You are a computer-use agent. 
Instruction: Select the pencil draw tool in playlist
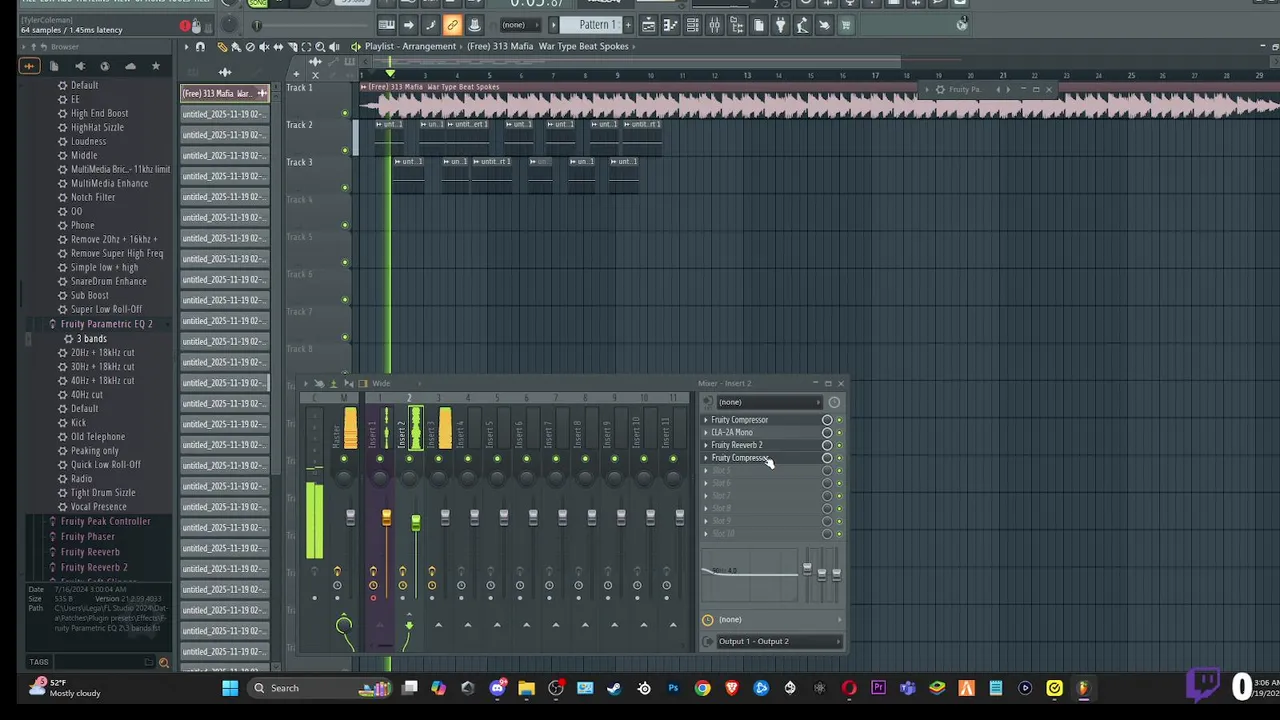222,47
